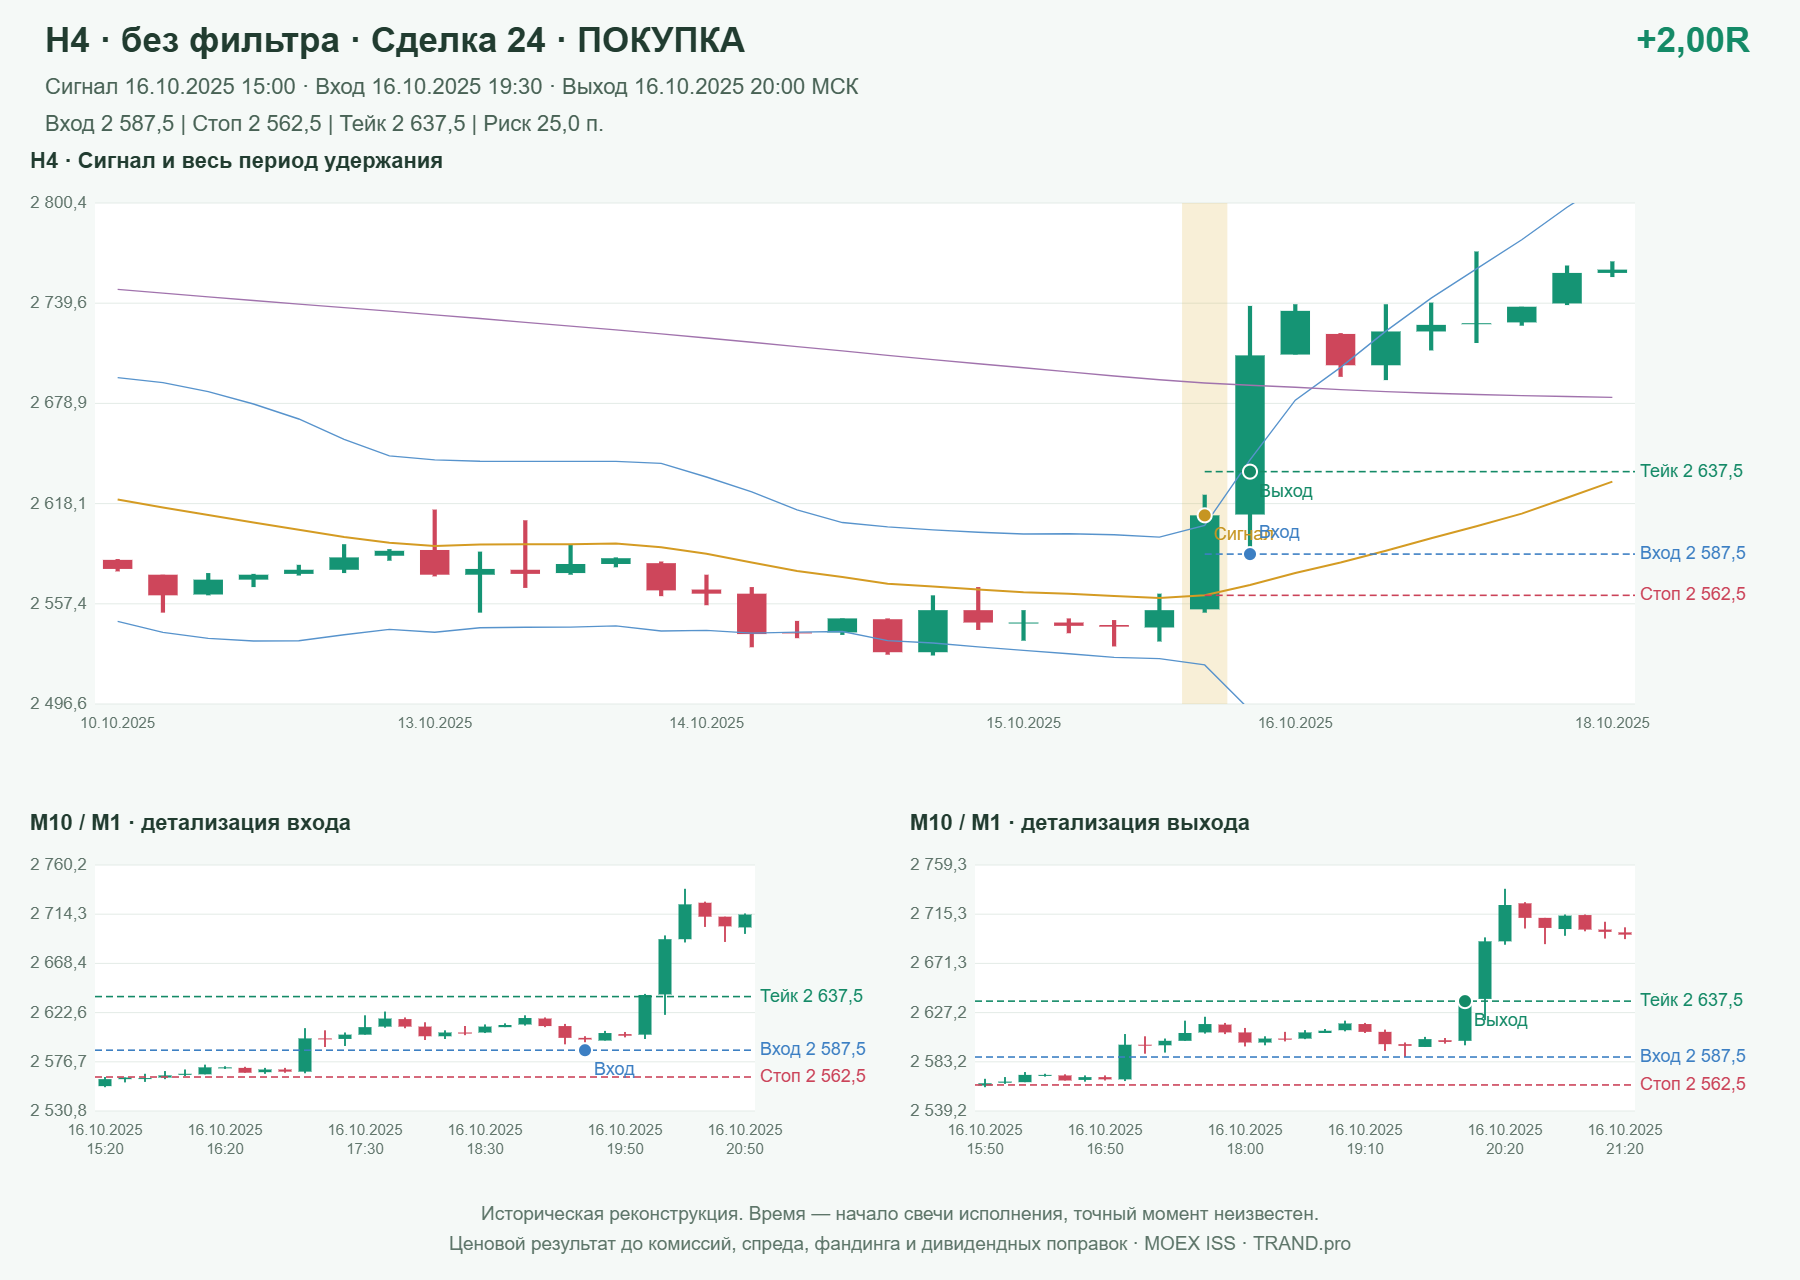This screenshot has height=1280, width=1800.
Task: Click 'Тейк 2 637,5' label in exit detail chart
Action: [1691, 1000]
